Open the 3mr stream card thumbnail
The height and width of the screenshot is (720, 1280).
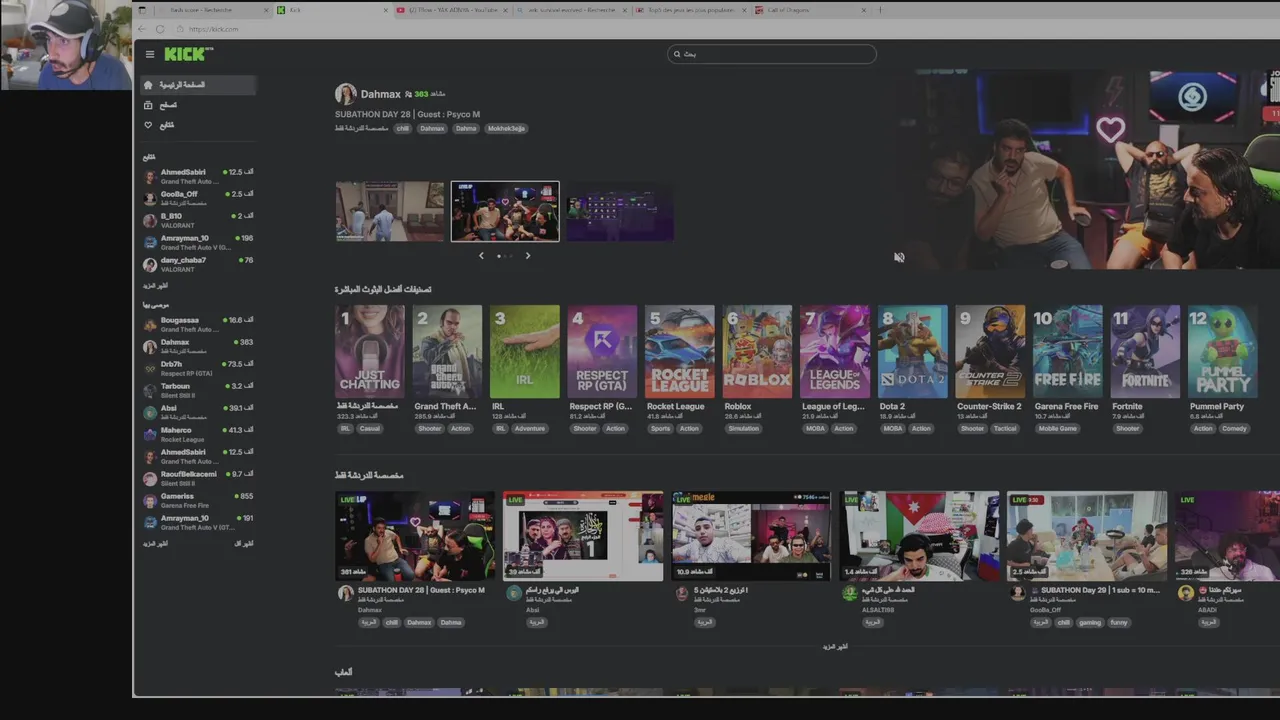751,535
